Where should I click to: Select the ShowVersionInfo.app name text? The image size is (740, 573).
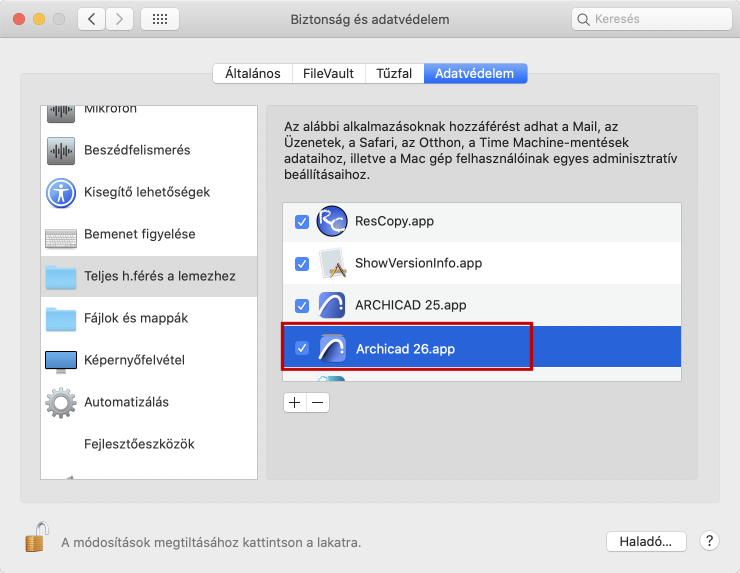coord(418,263)
